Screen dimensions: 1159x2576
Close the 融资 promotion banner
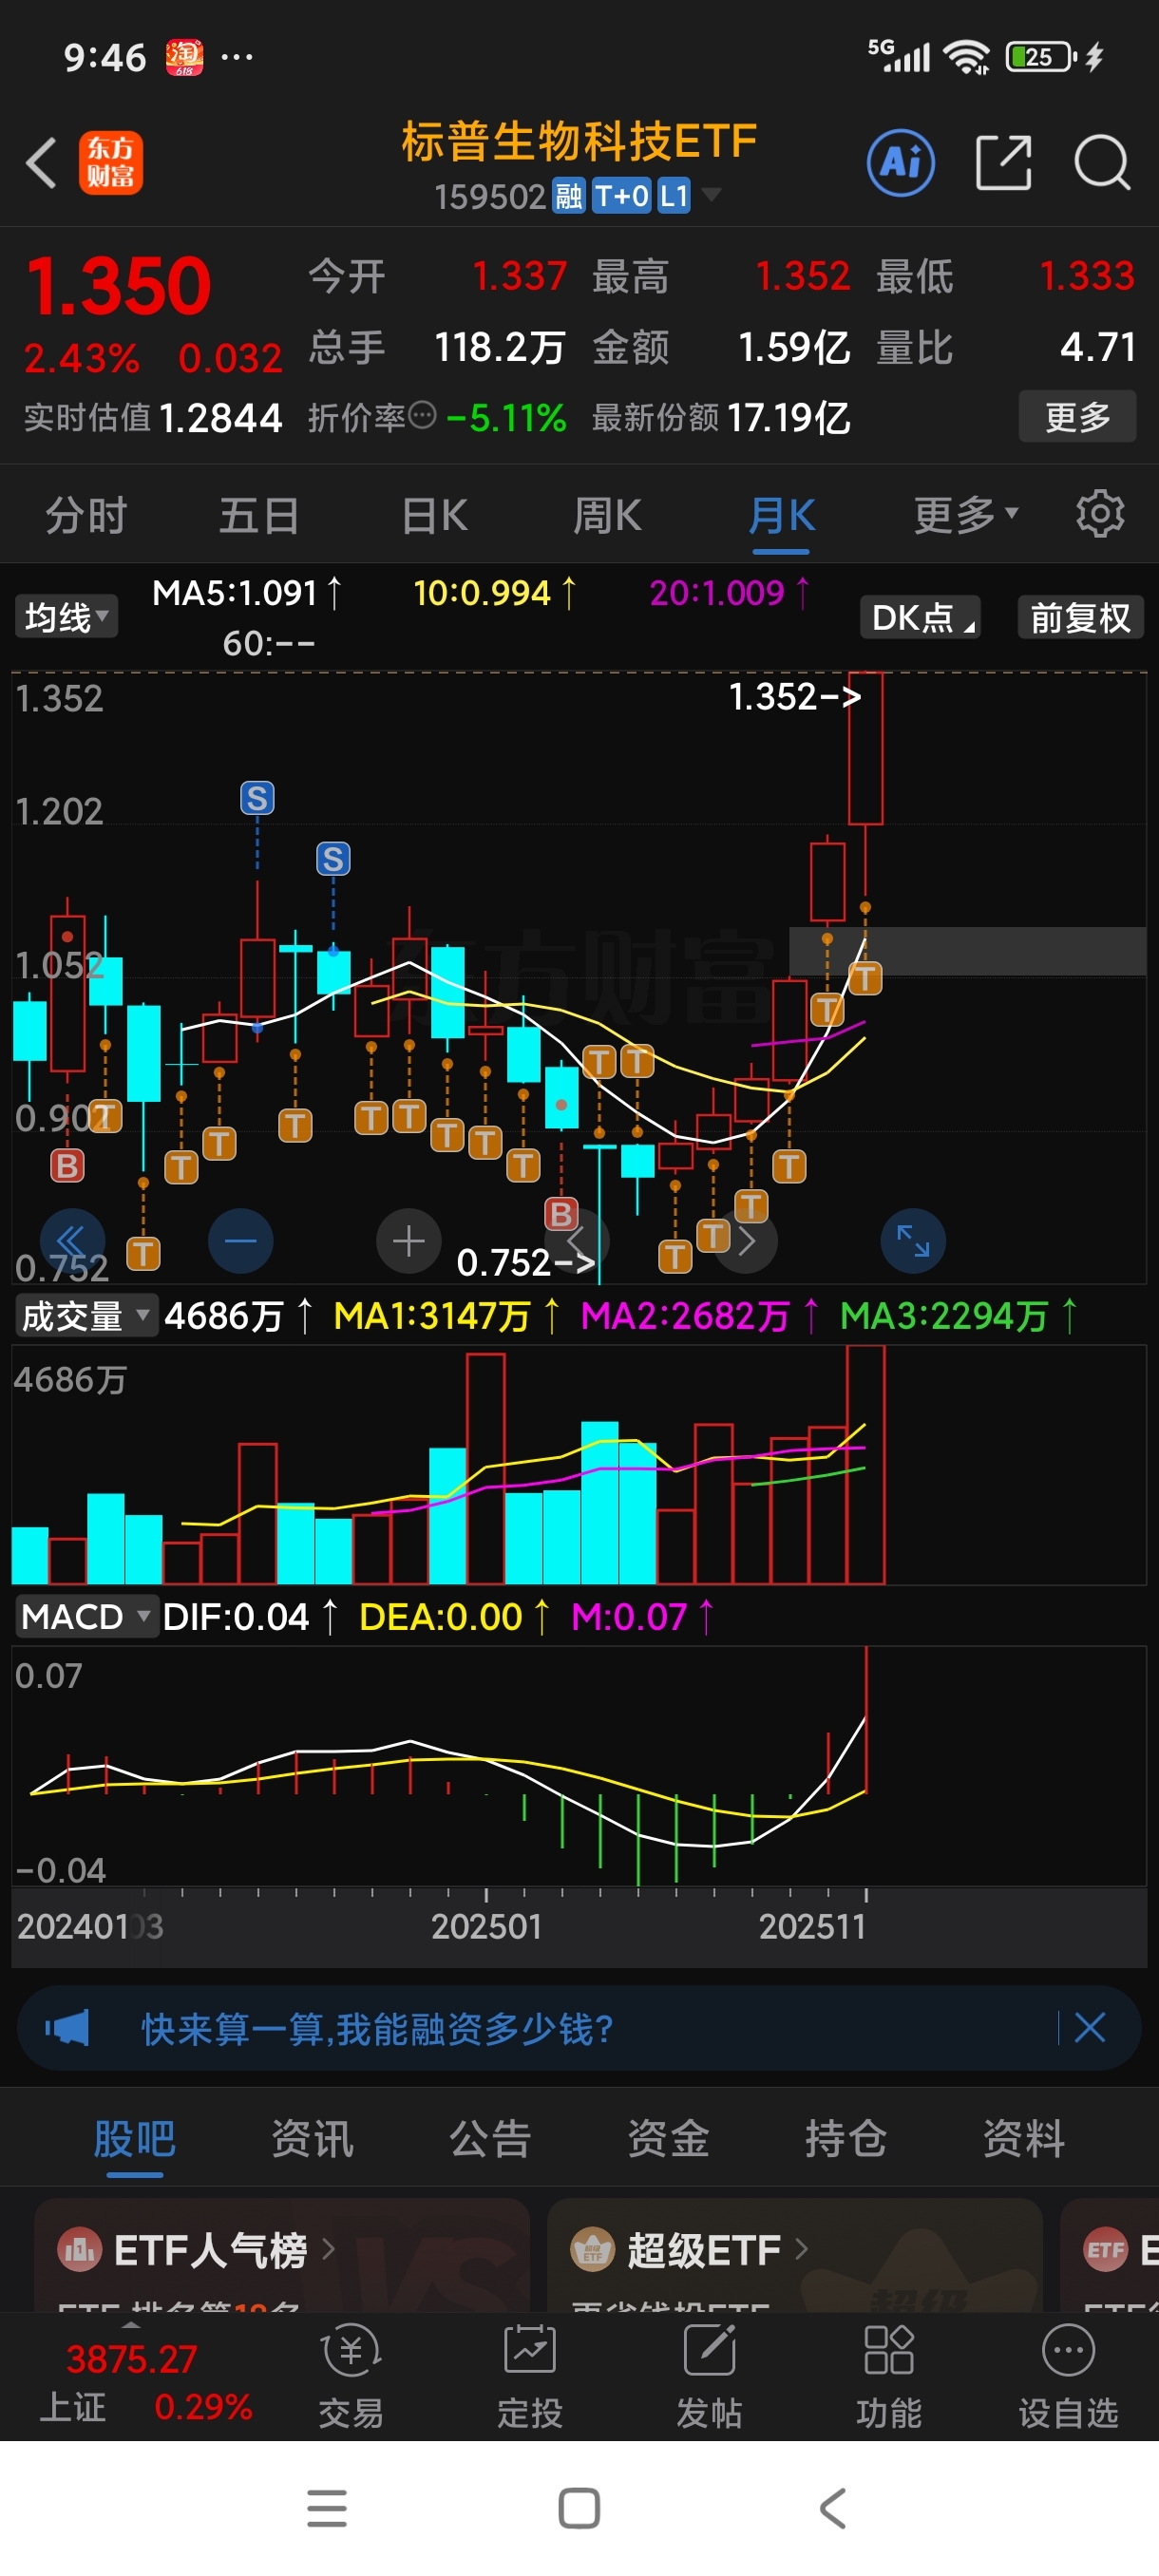point(1089,2028)
